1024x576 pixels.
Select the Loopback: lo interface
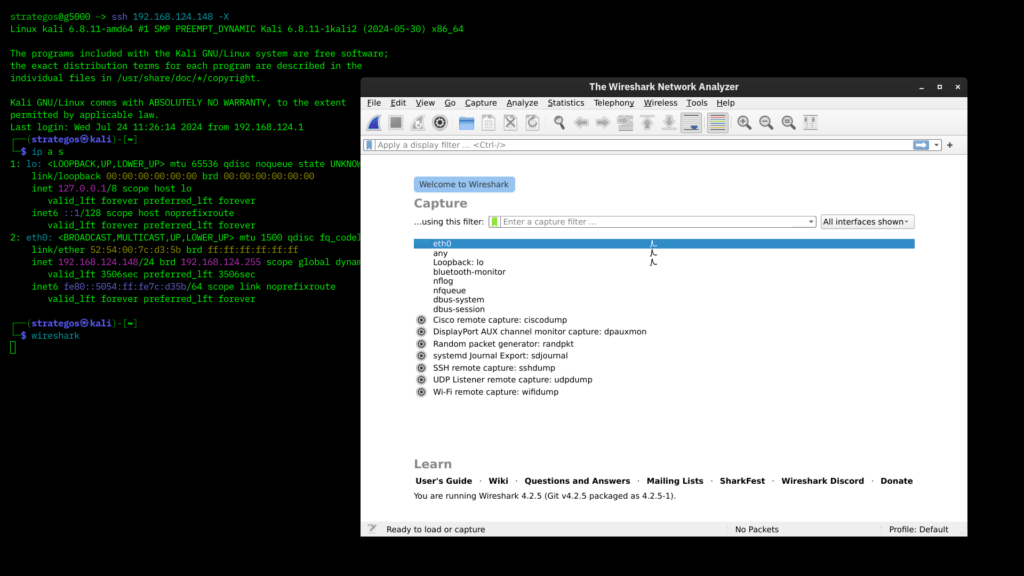tap(664, 263)
